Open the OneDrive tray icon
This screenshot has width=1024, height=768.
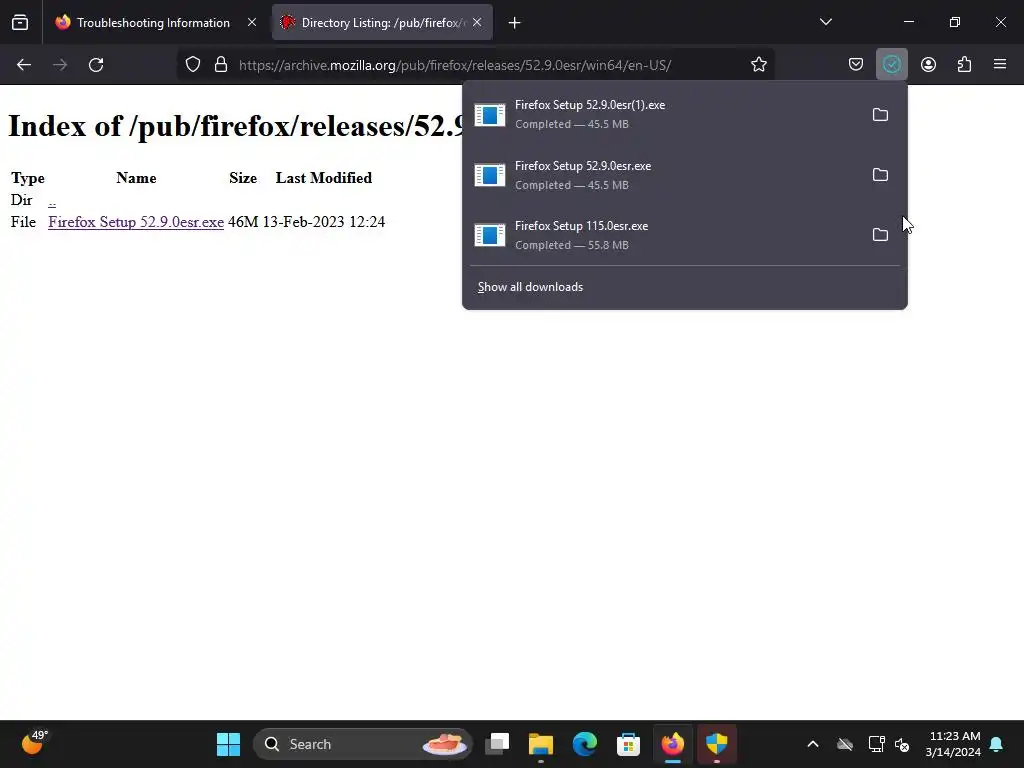point(845,744)
